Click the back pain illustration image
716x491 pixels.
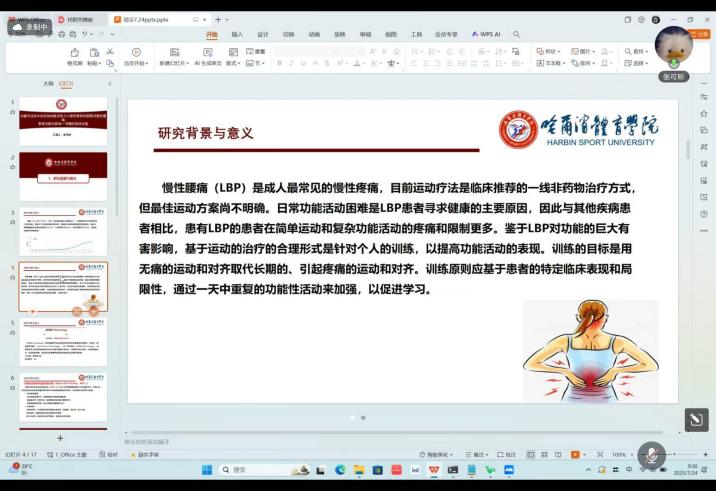point(591,351)
